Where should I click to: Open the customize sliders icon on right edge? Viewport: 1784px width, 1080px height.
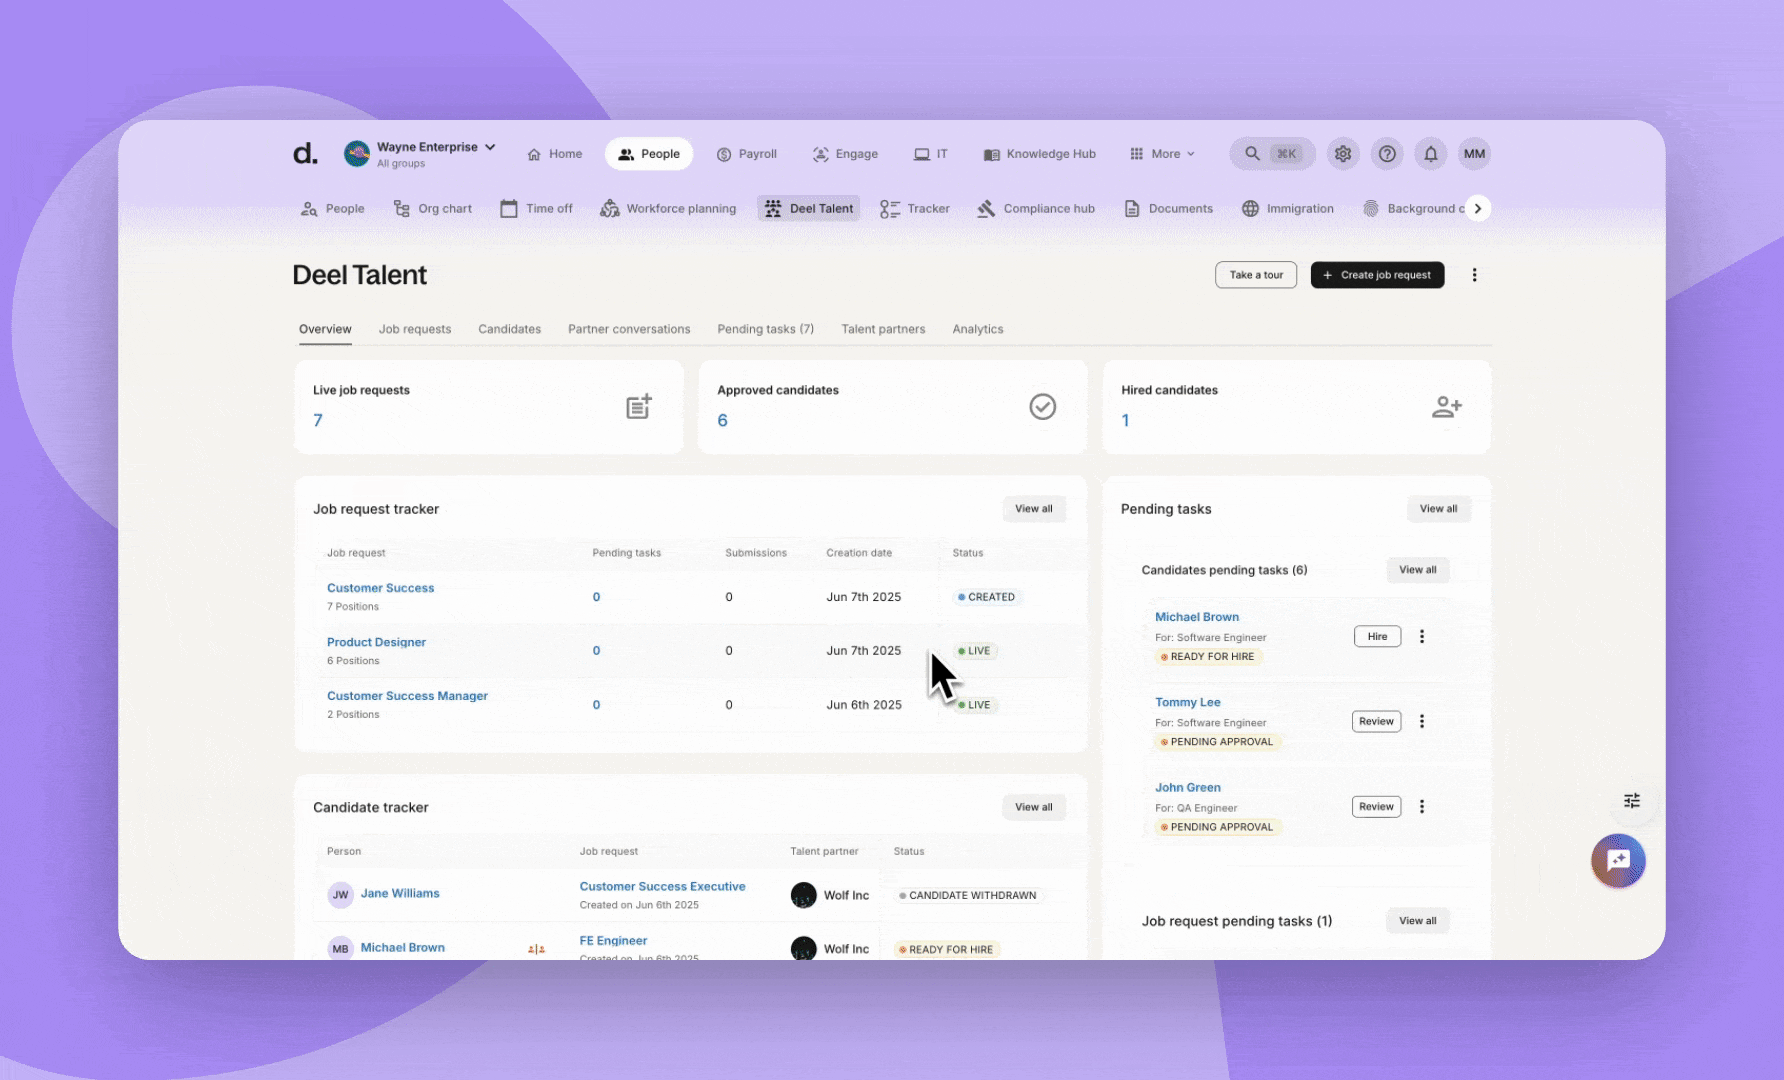point(1631,801)
